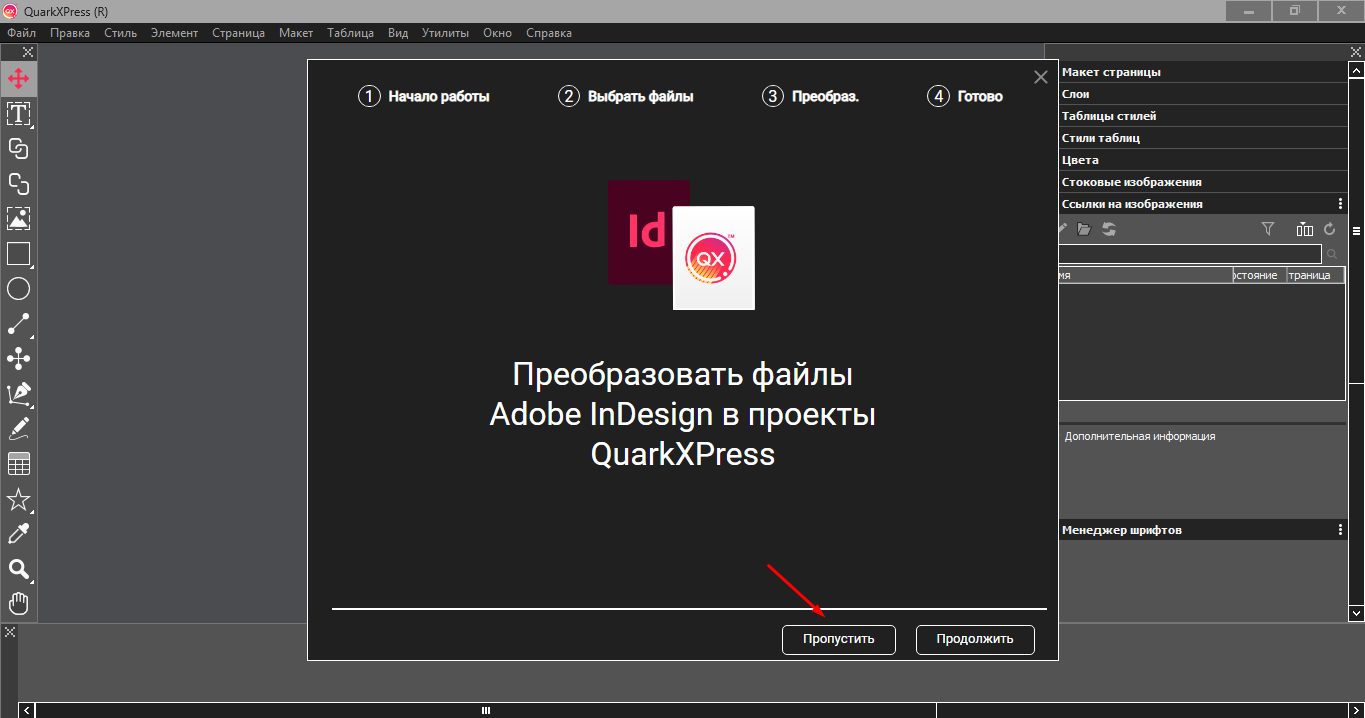Click the open folder icon in image links panel
Screen dimensions: 1365x718
pos(1084,229)
